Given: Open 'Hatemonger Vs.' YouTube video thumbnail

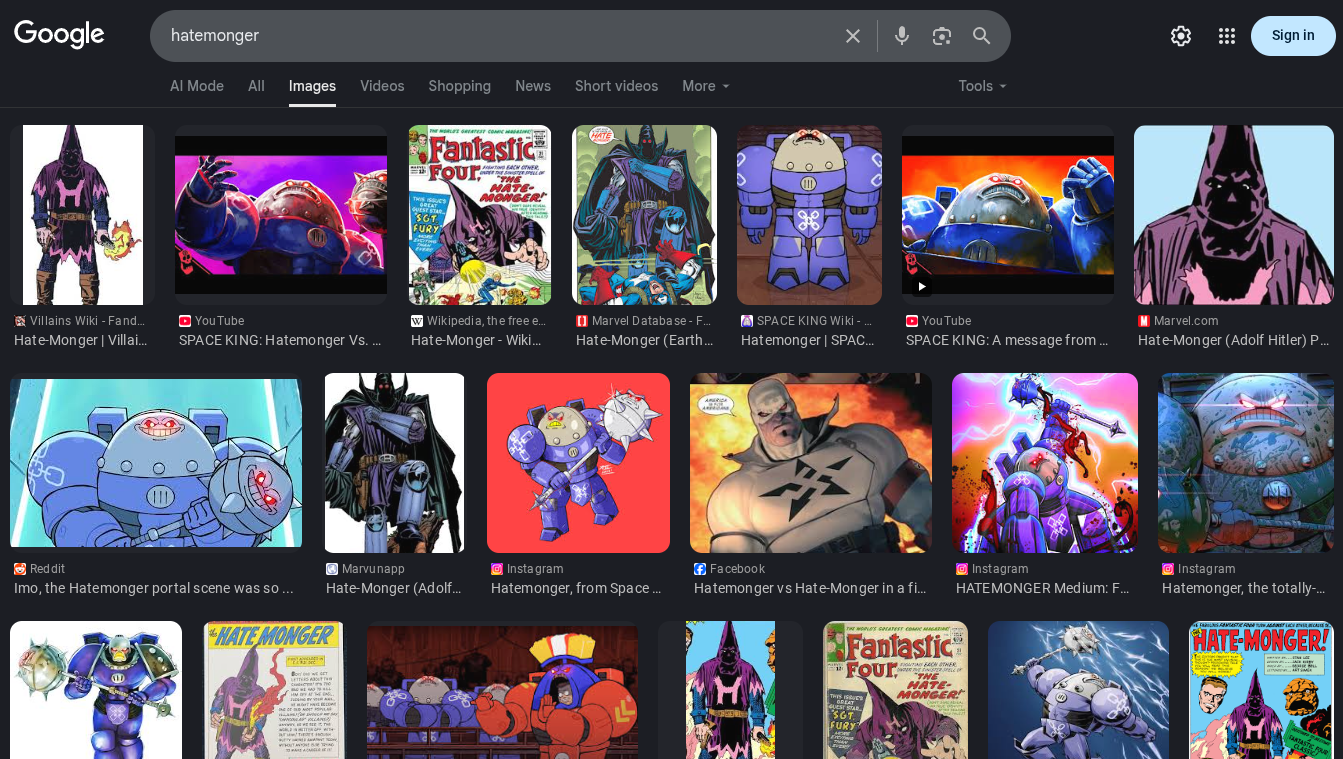Looking at the screenshot, I should pyautogui.click(x=281, y=215).
